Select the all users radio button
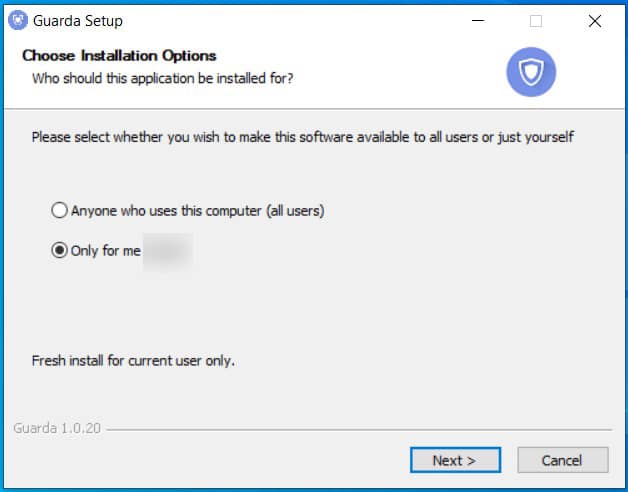This screenshot has width=628, height=492. 59,210
